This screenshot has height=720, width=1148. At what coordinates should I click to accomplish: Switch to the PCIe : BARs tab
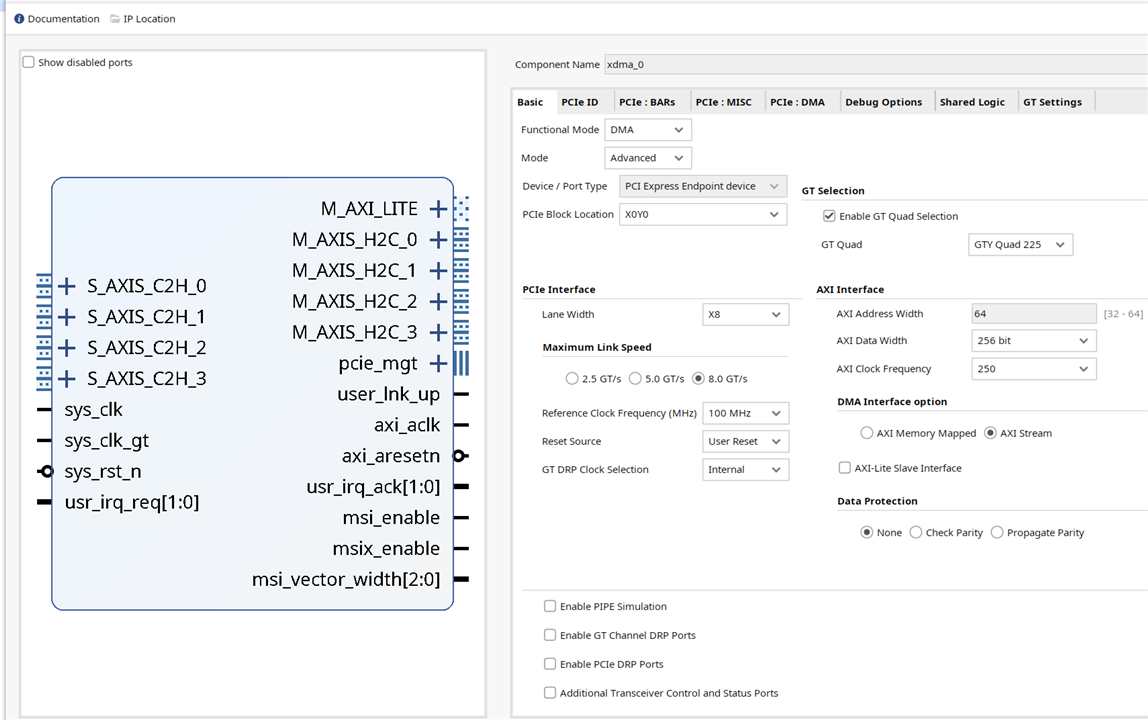[647, 102]
